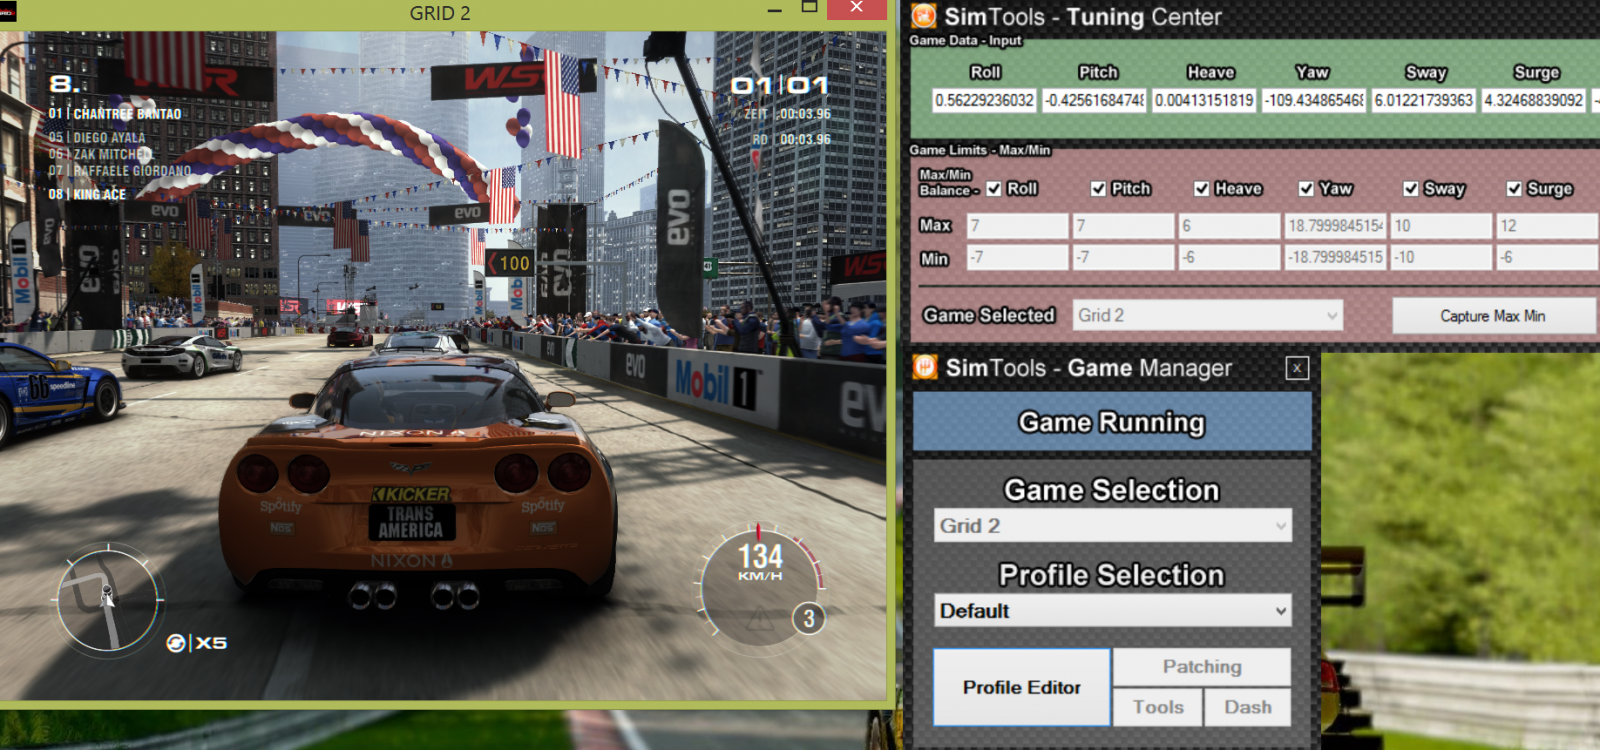
Task: Toggle the Surge balance checkbox
Action: (x=1514, y=189)
